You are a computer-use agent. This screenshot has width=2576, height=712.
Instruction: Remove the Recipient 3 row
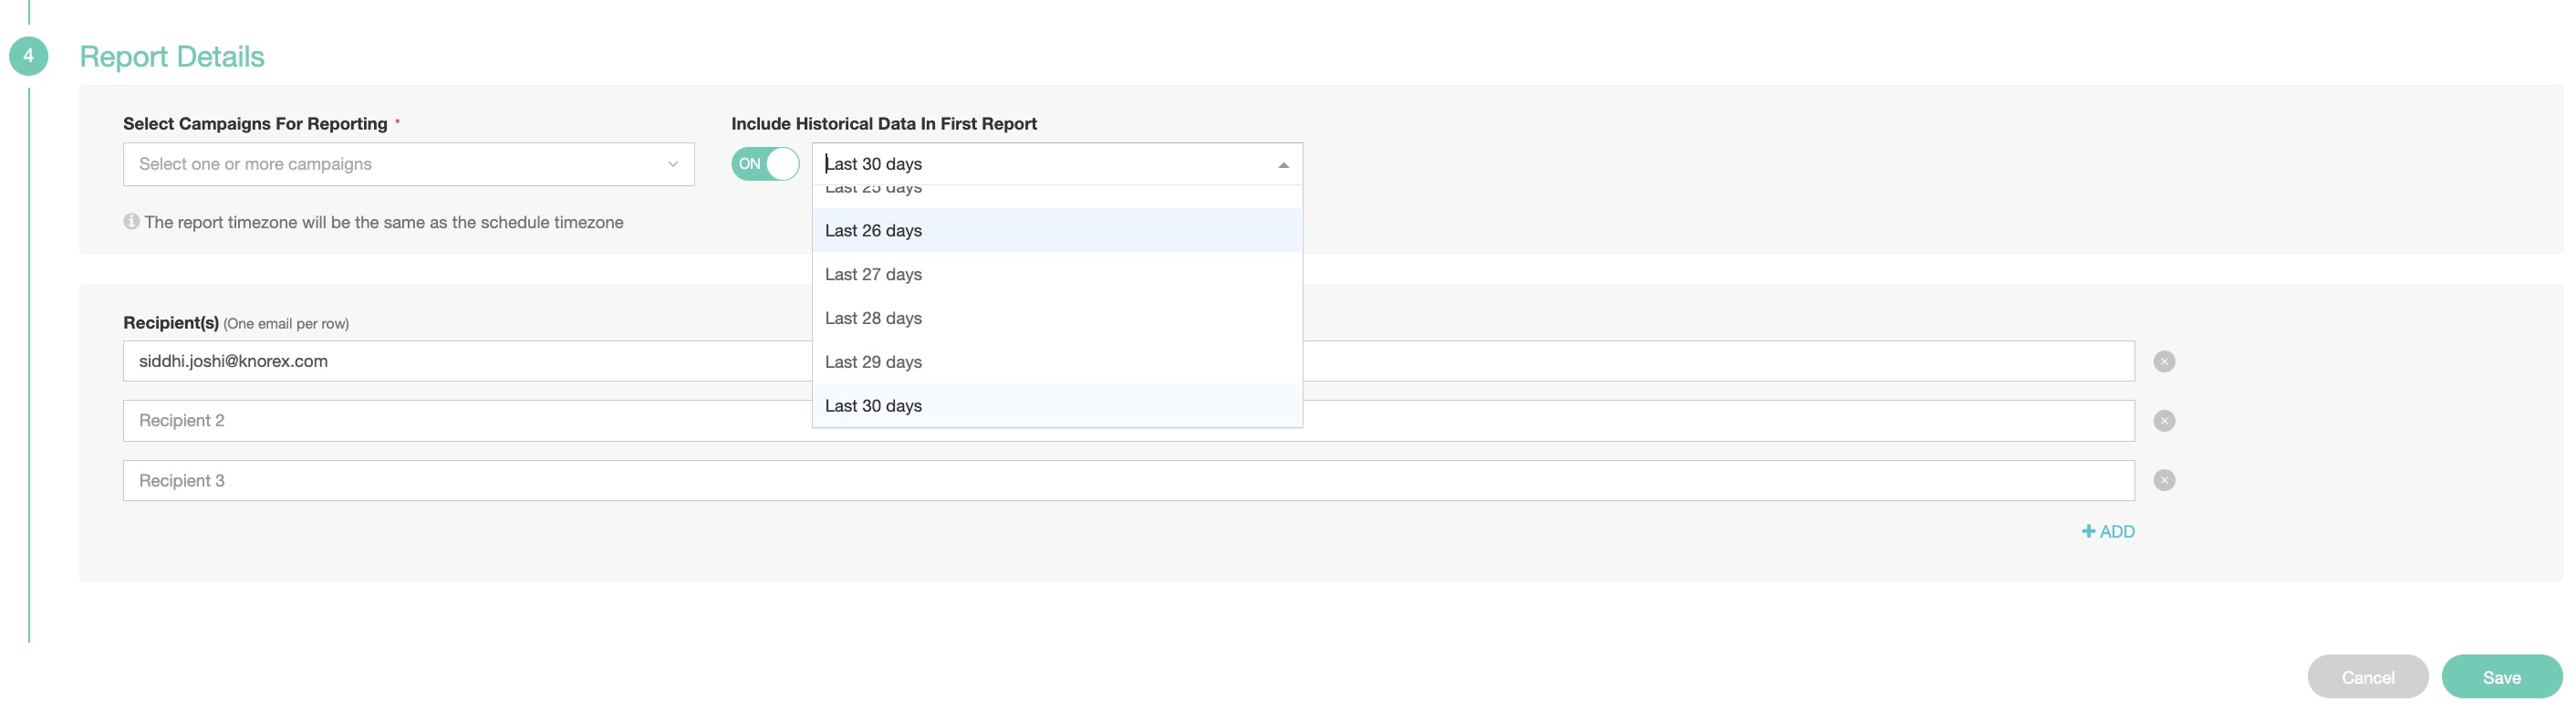[2163, 480]
